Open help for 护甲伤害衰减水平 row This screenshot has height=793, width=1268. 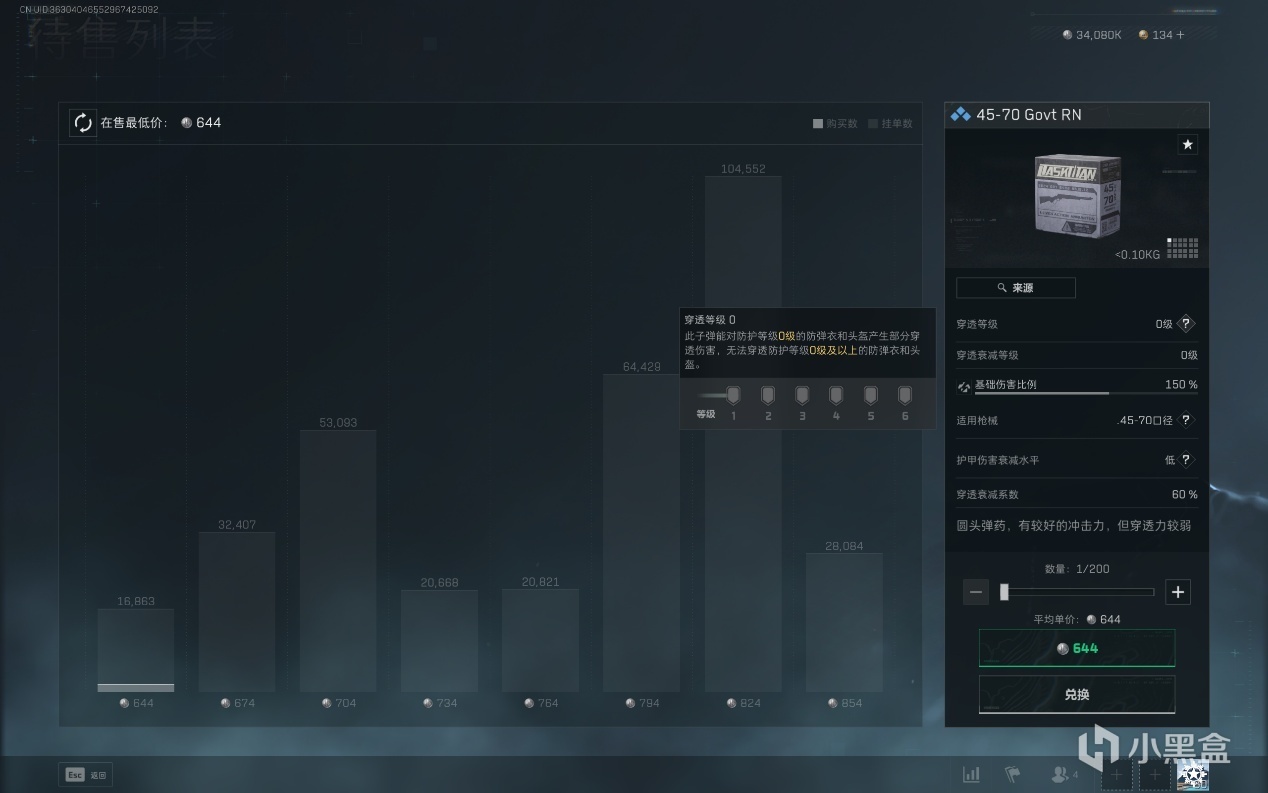(1186, 460)
